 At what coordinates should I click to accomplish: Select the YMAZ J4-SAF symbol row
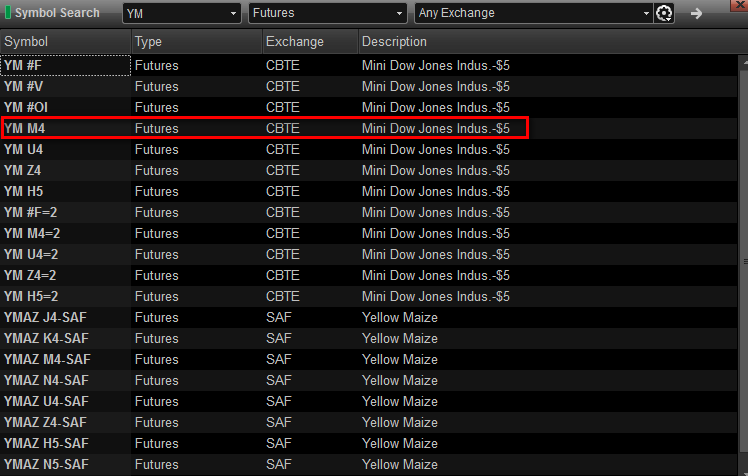tap(368, 317)
